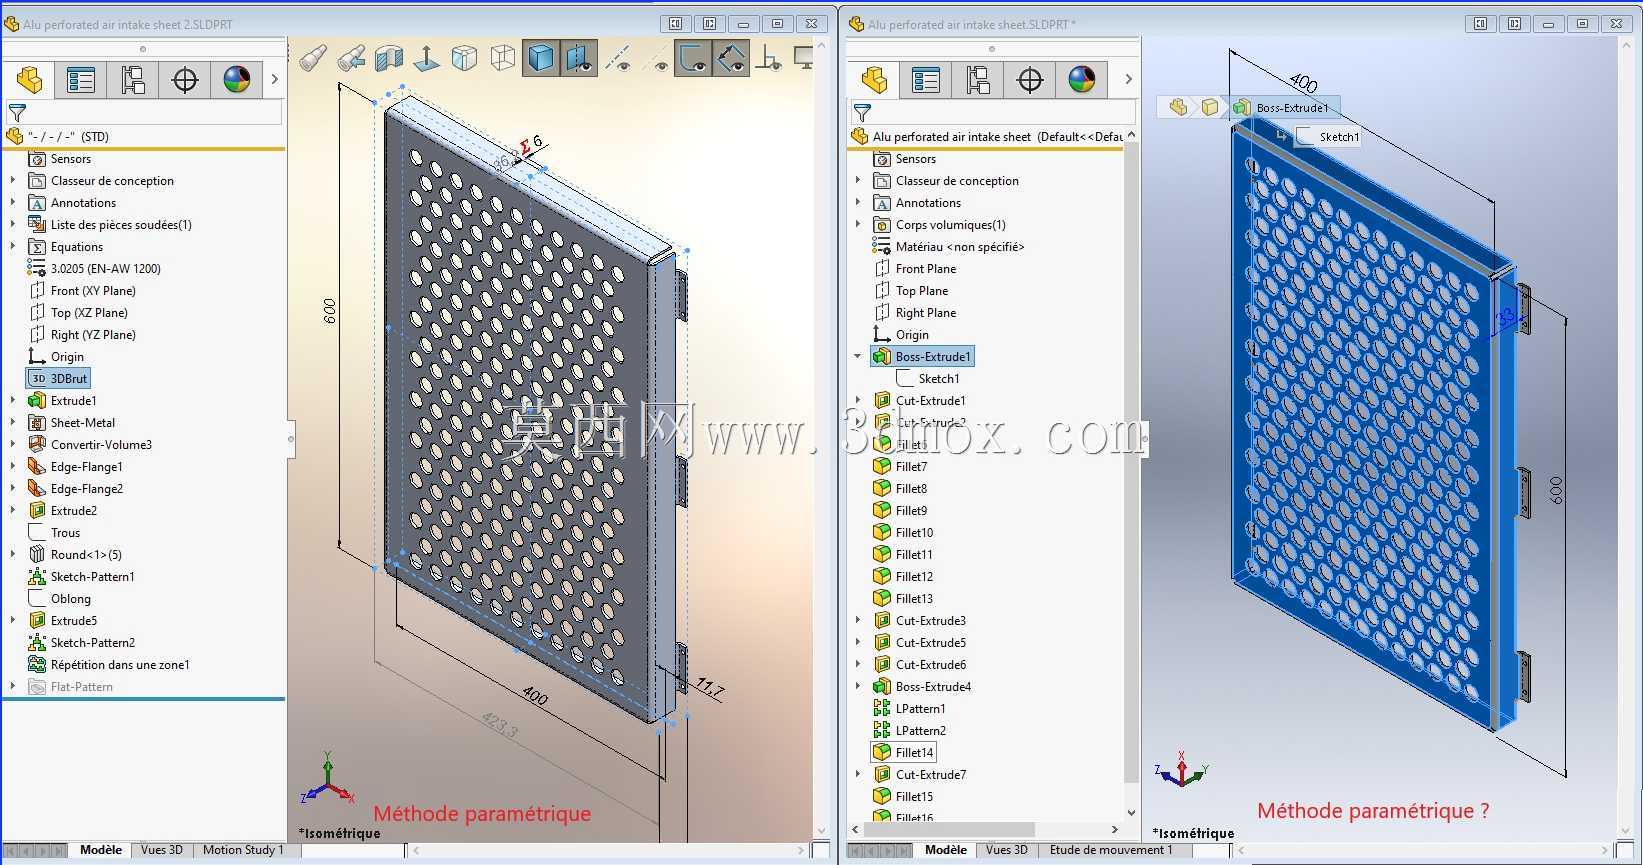Open ConfigurationManager tab in left window
1643x865 pixels.
point(133,80)
